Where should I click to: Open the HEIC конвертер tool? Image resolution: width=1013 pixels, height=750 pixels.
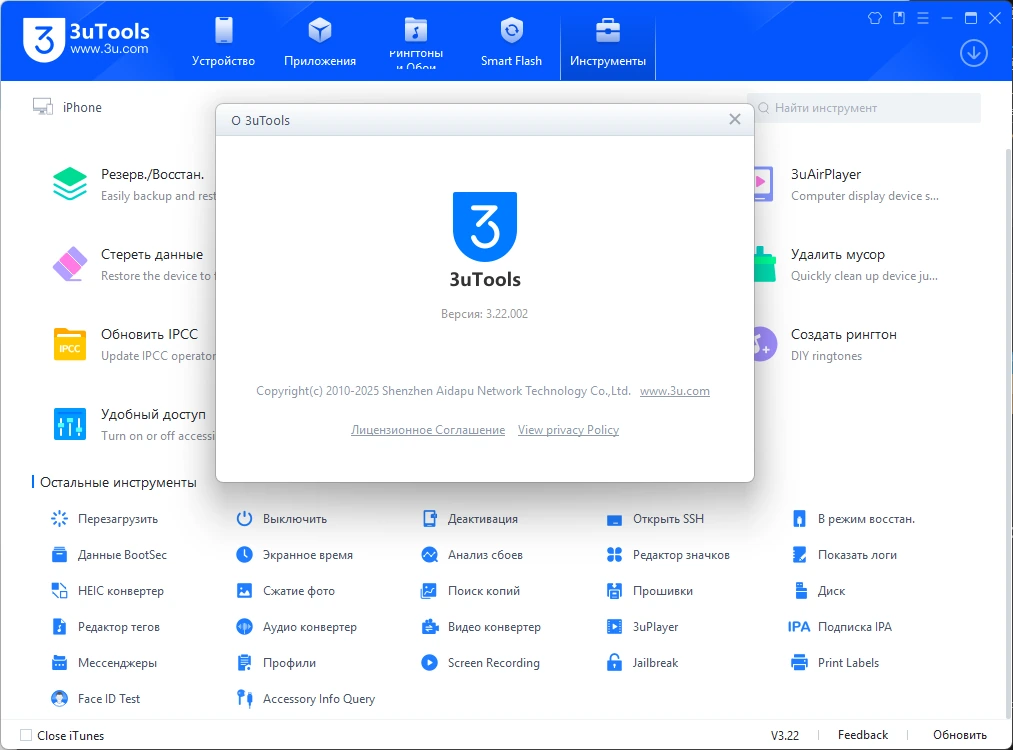tap(108, 590)
